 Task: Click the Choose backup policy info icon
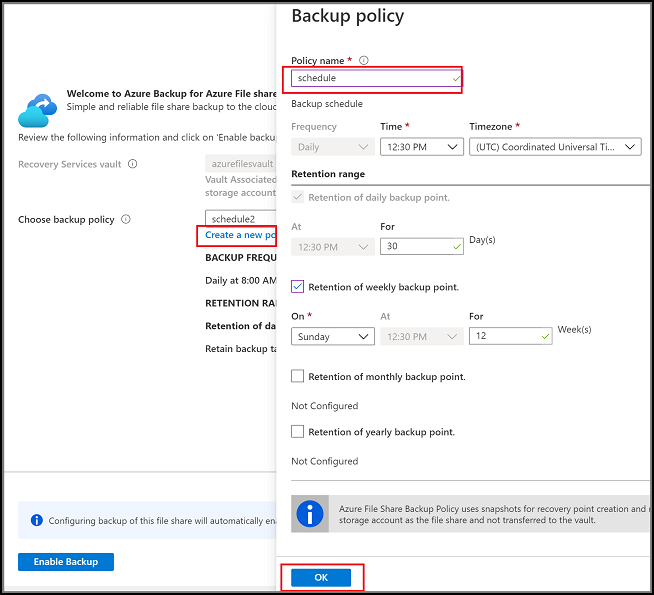(x=126, y=219)
